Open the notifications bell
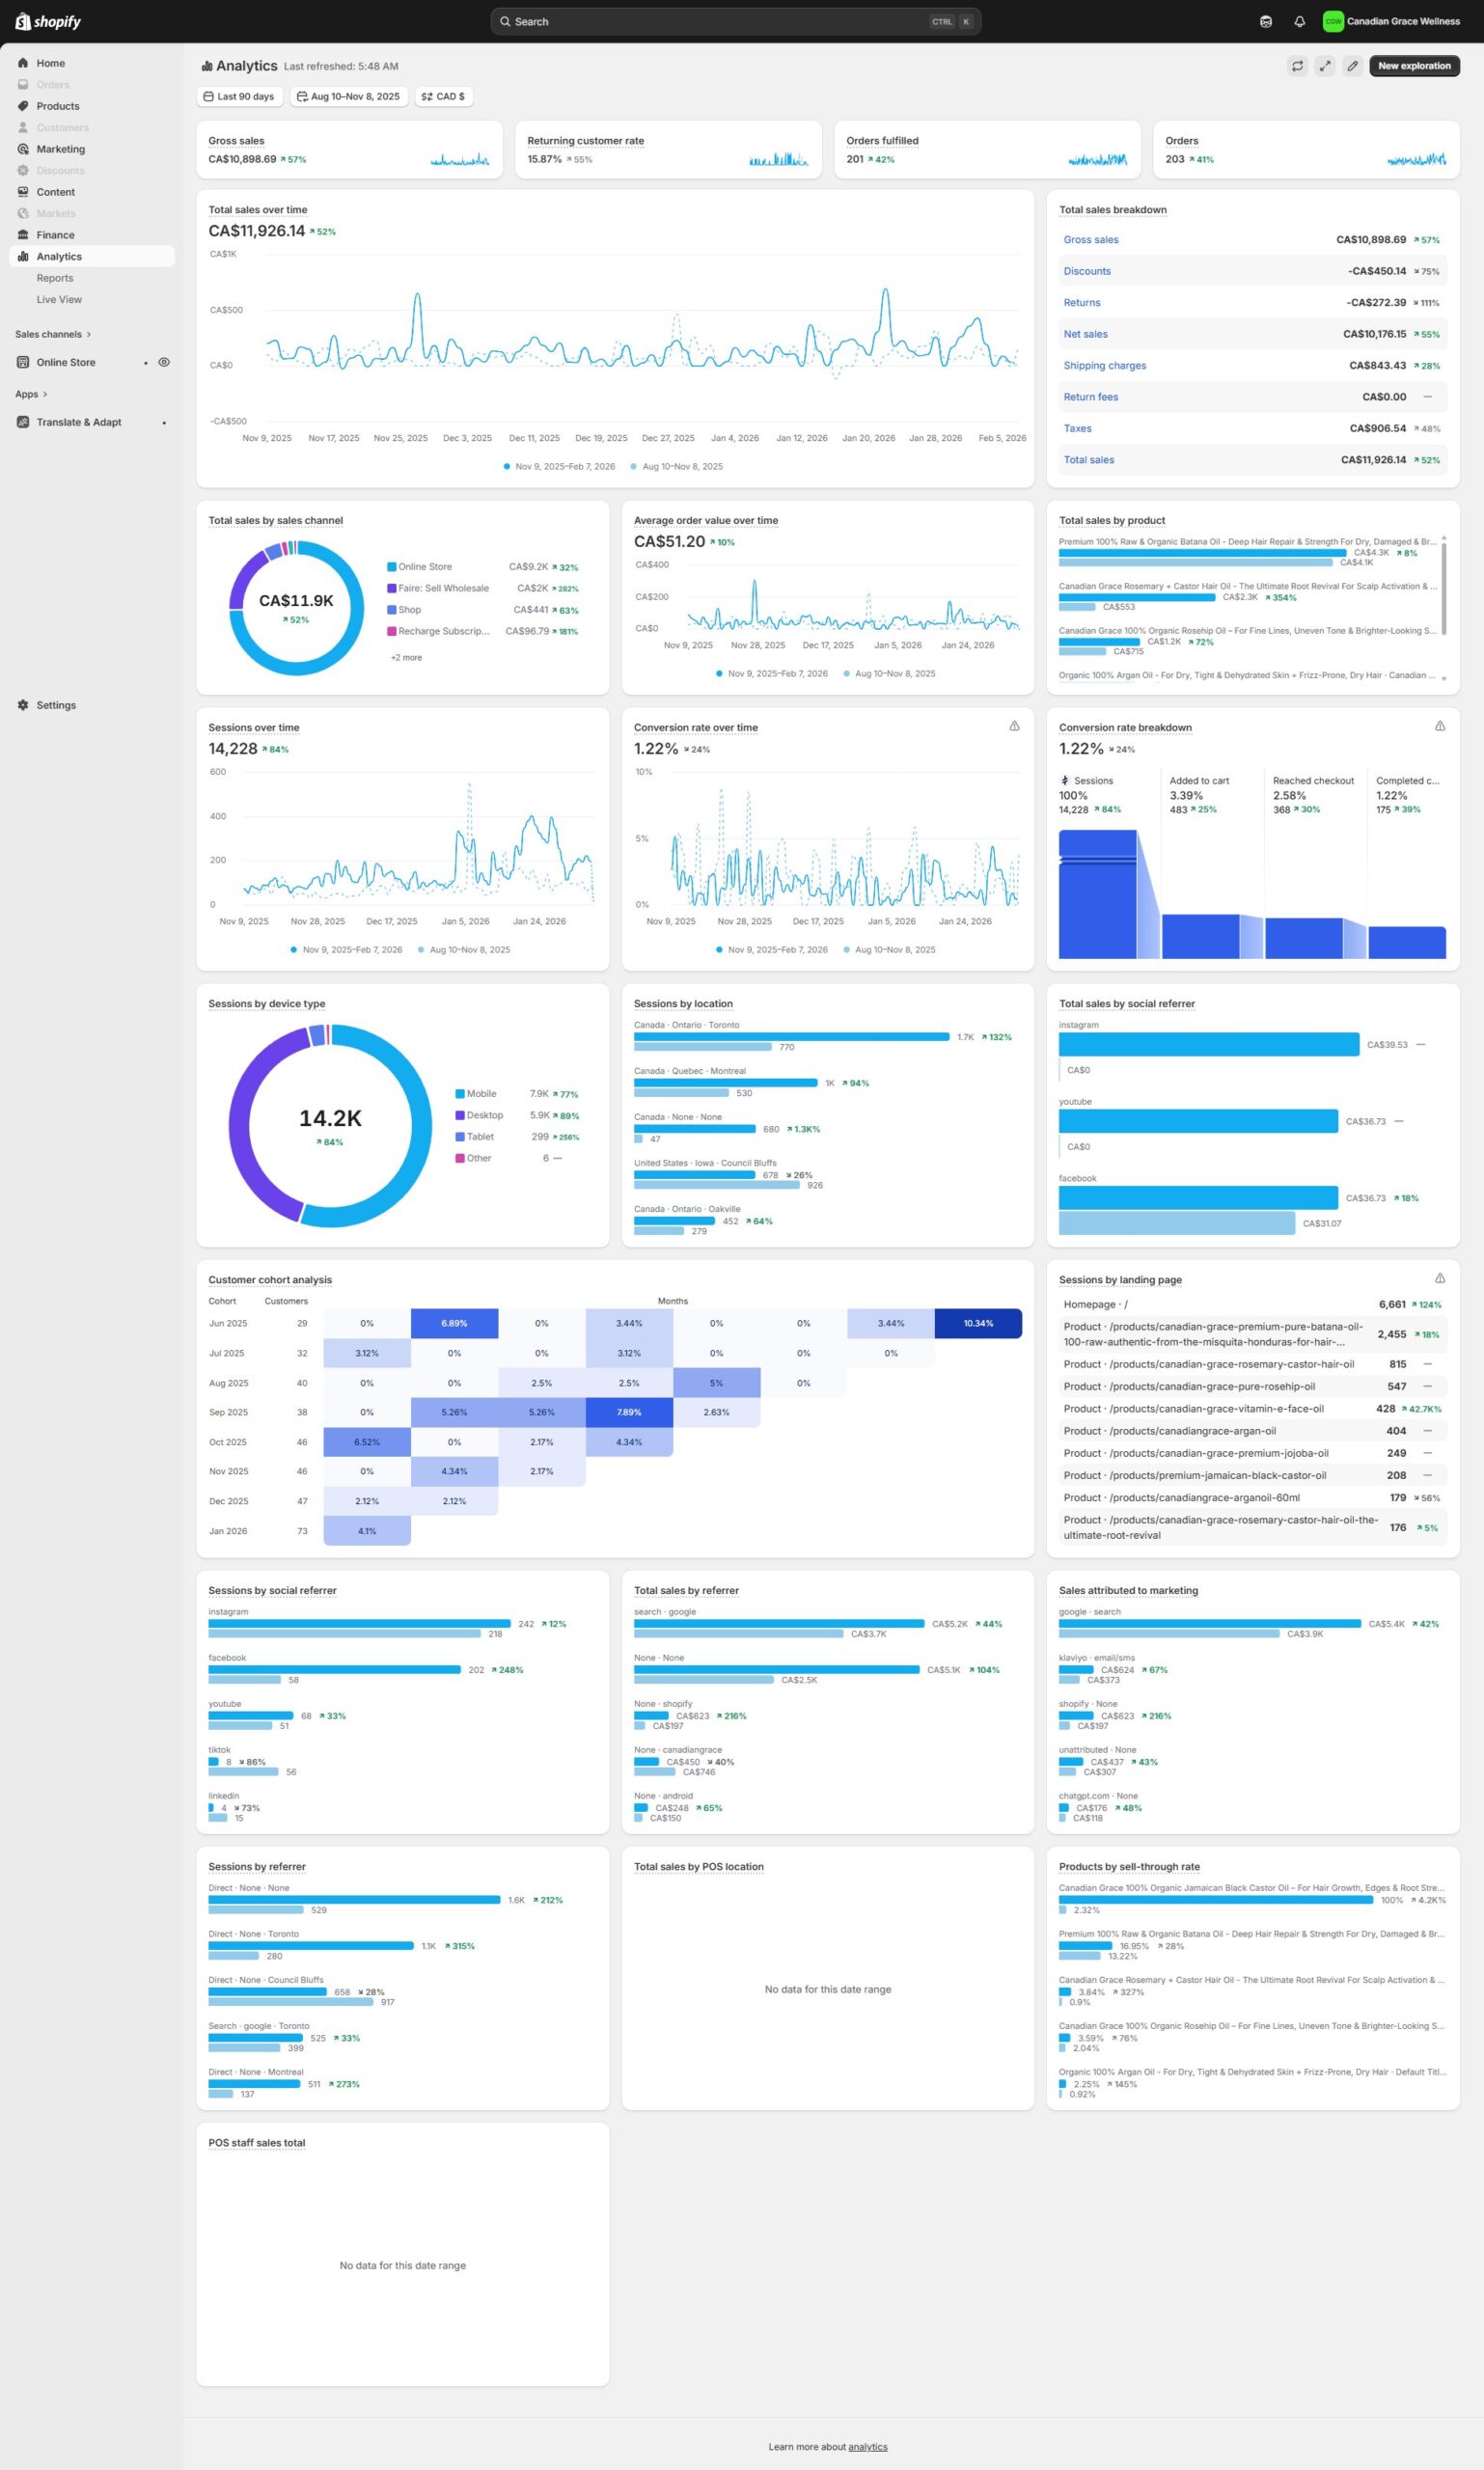This screenshot has height=2470, width=1484. point(1299,21)
